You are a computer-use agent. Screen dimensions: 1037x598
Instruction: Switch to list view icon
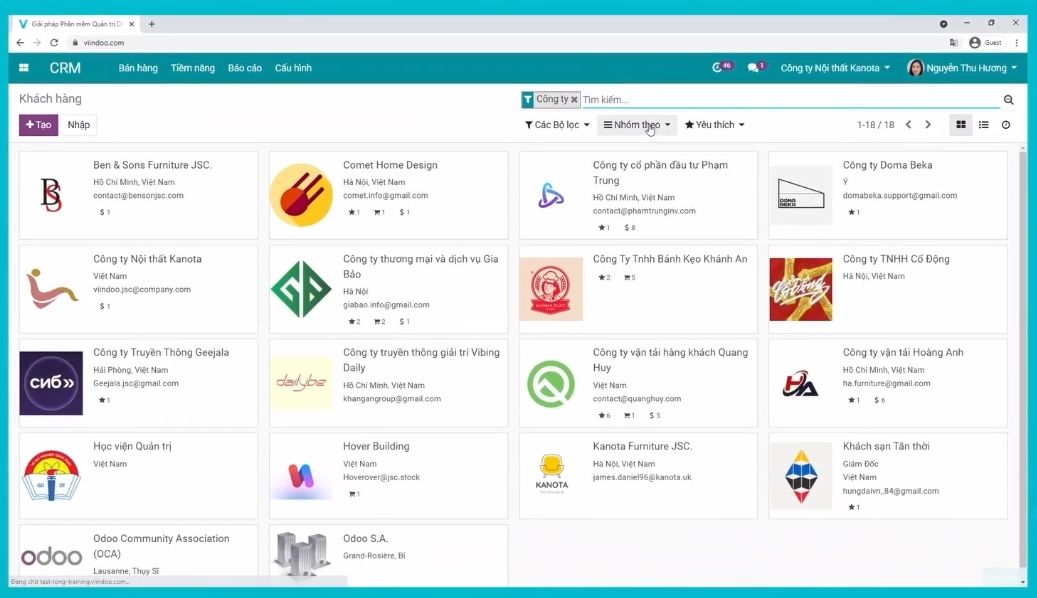pos(983,124)
